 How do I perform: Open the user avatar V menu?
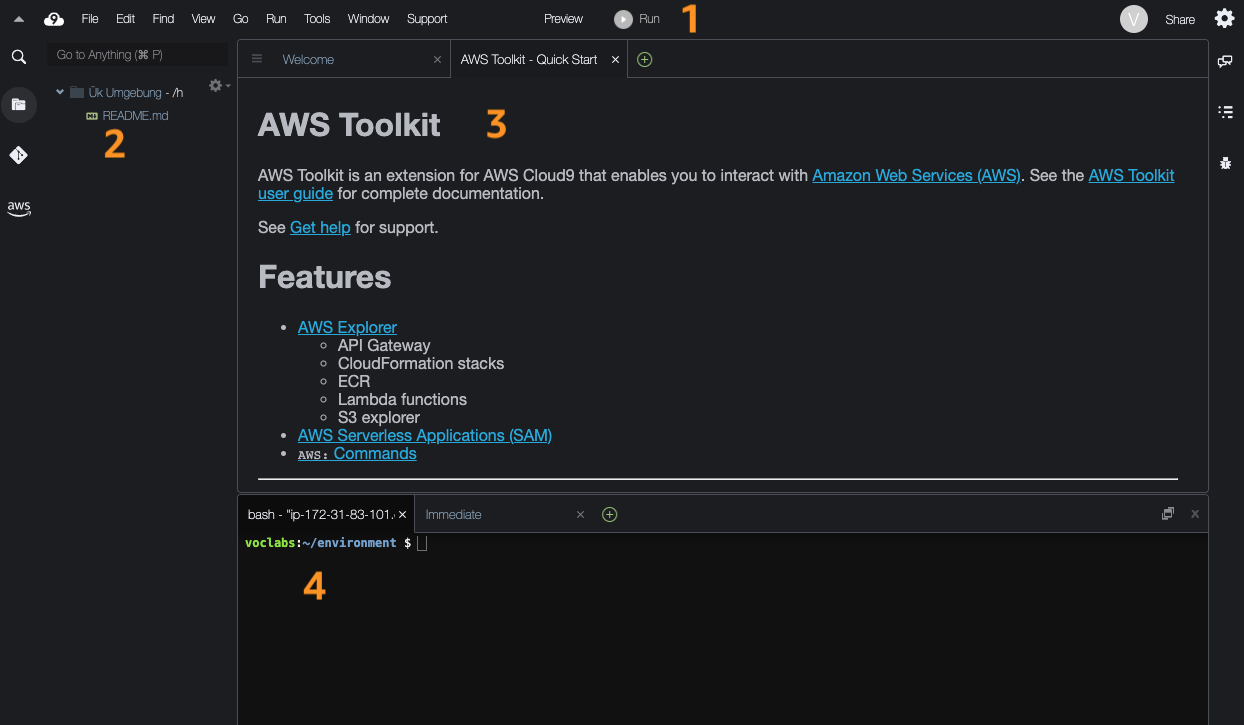(x=1133, y=19)
